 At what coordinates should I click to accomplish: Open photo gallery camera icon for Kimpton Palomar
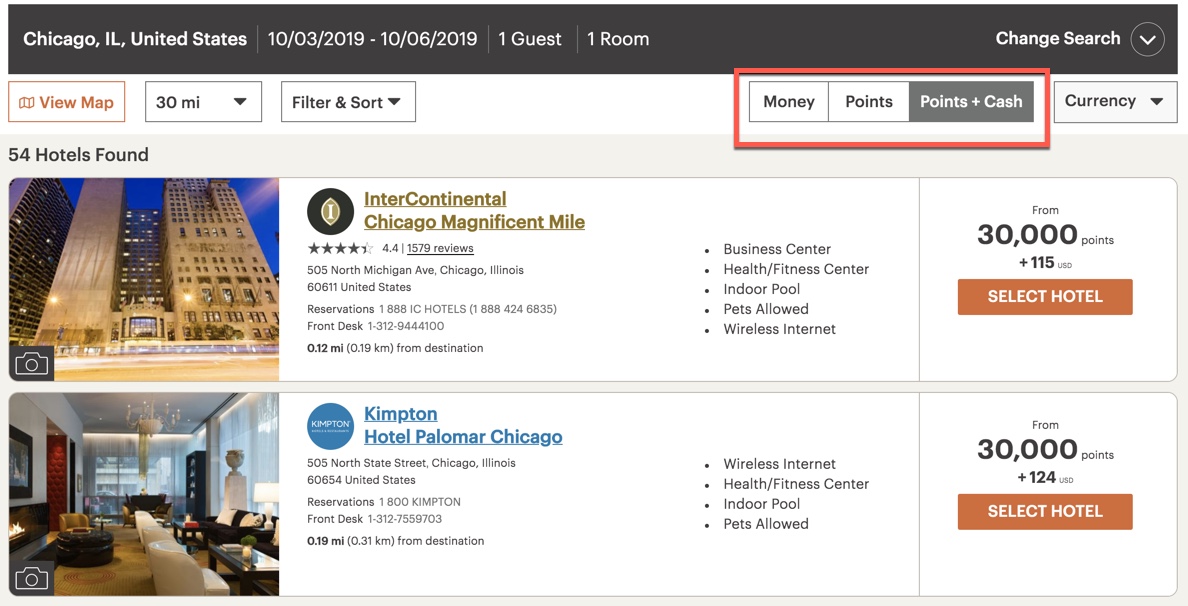click(31, 579)
